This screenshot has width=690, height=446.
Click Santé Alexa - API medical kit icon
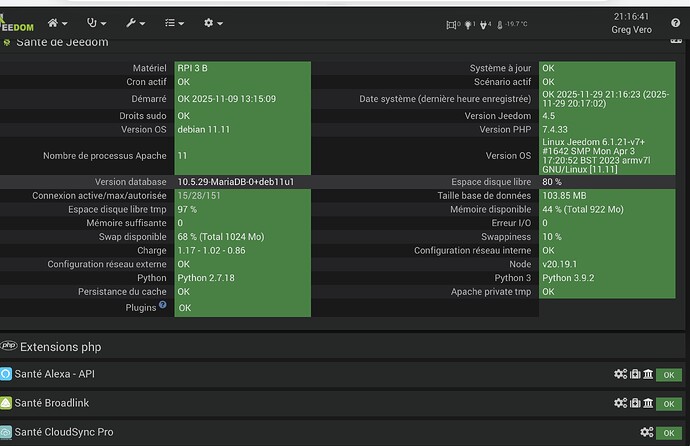635,374
